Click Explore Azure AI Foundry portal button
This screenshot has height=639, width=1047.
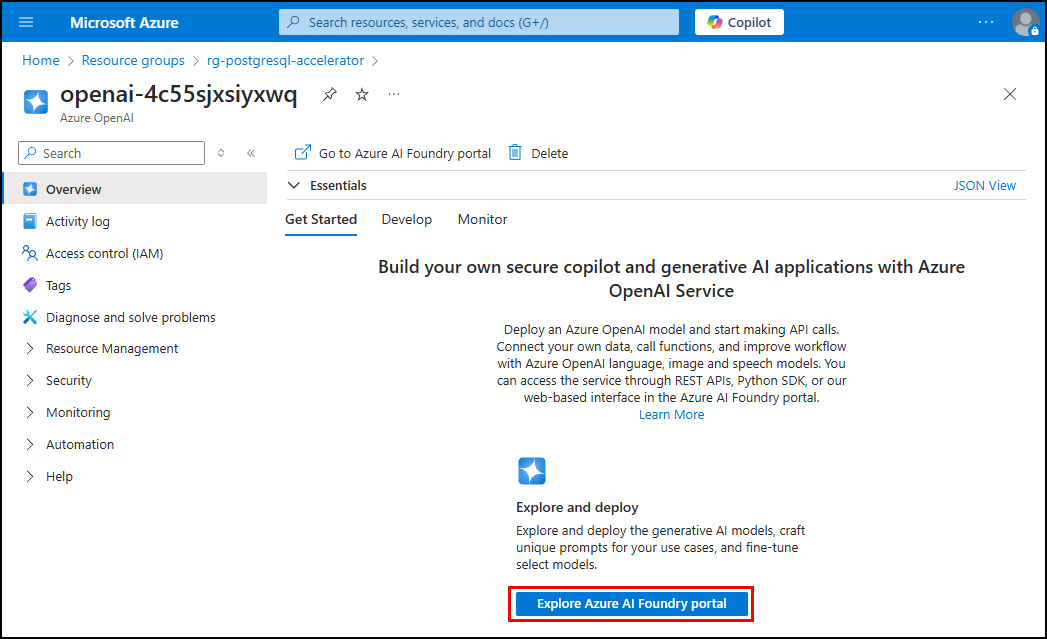click(631, 604)
